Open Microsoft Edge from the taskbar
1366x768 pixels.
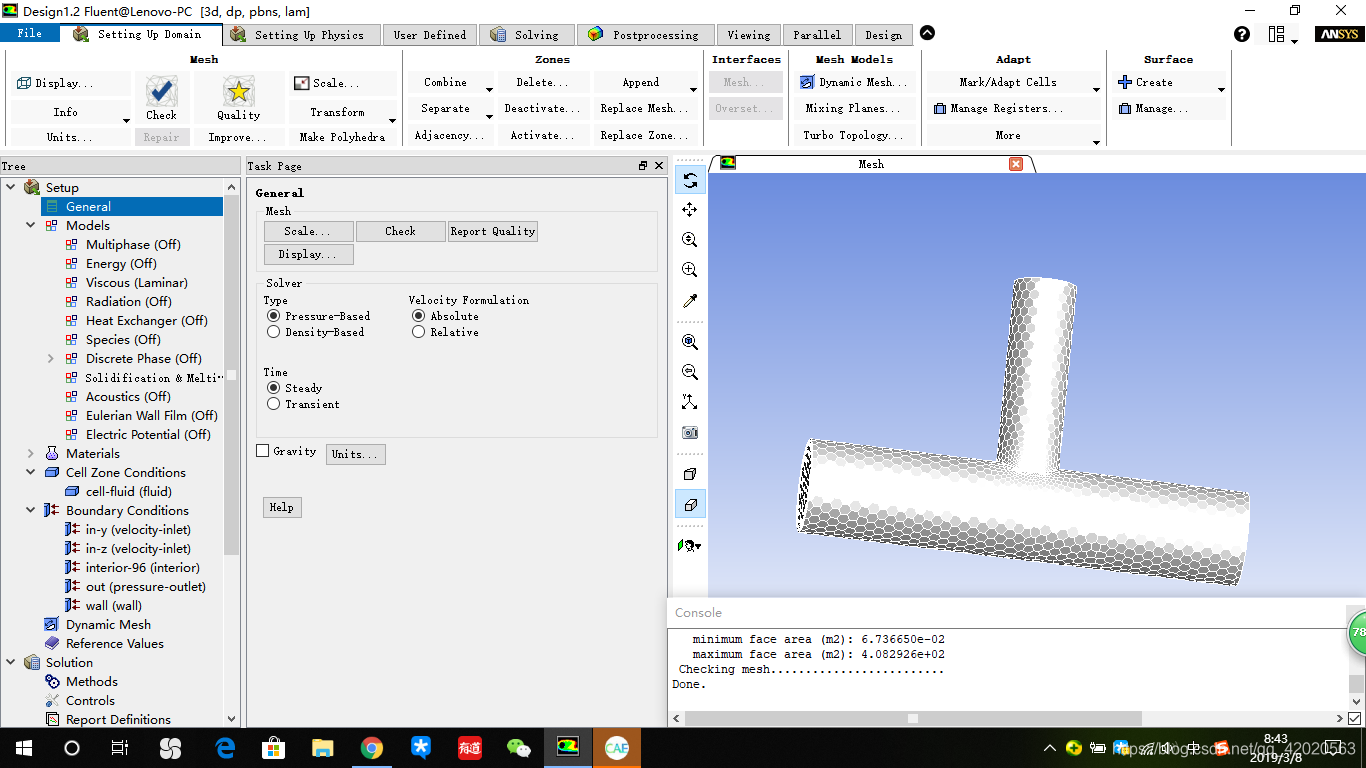point(225,747)
